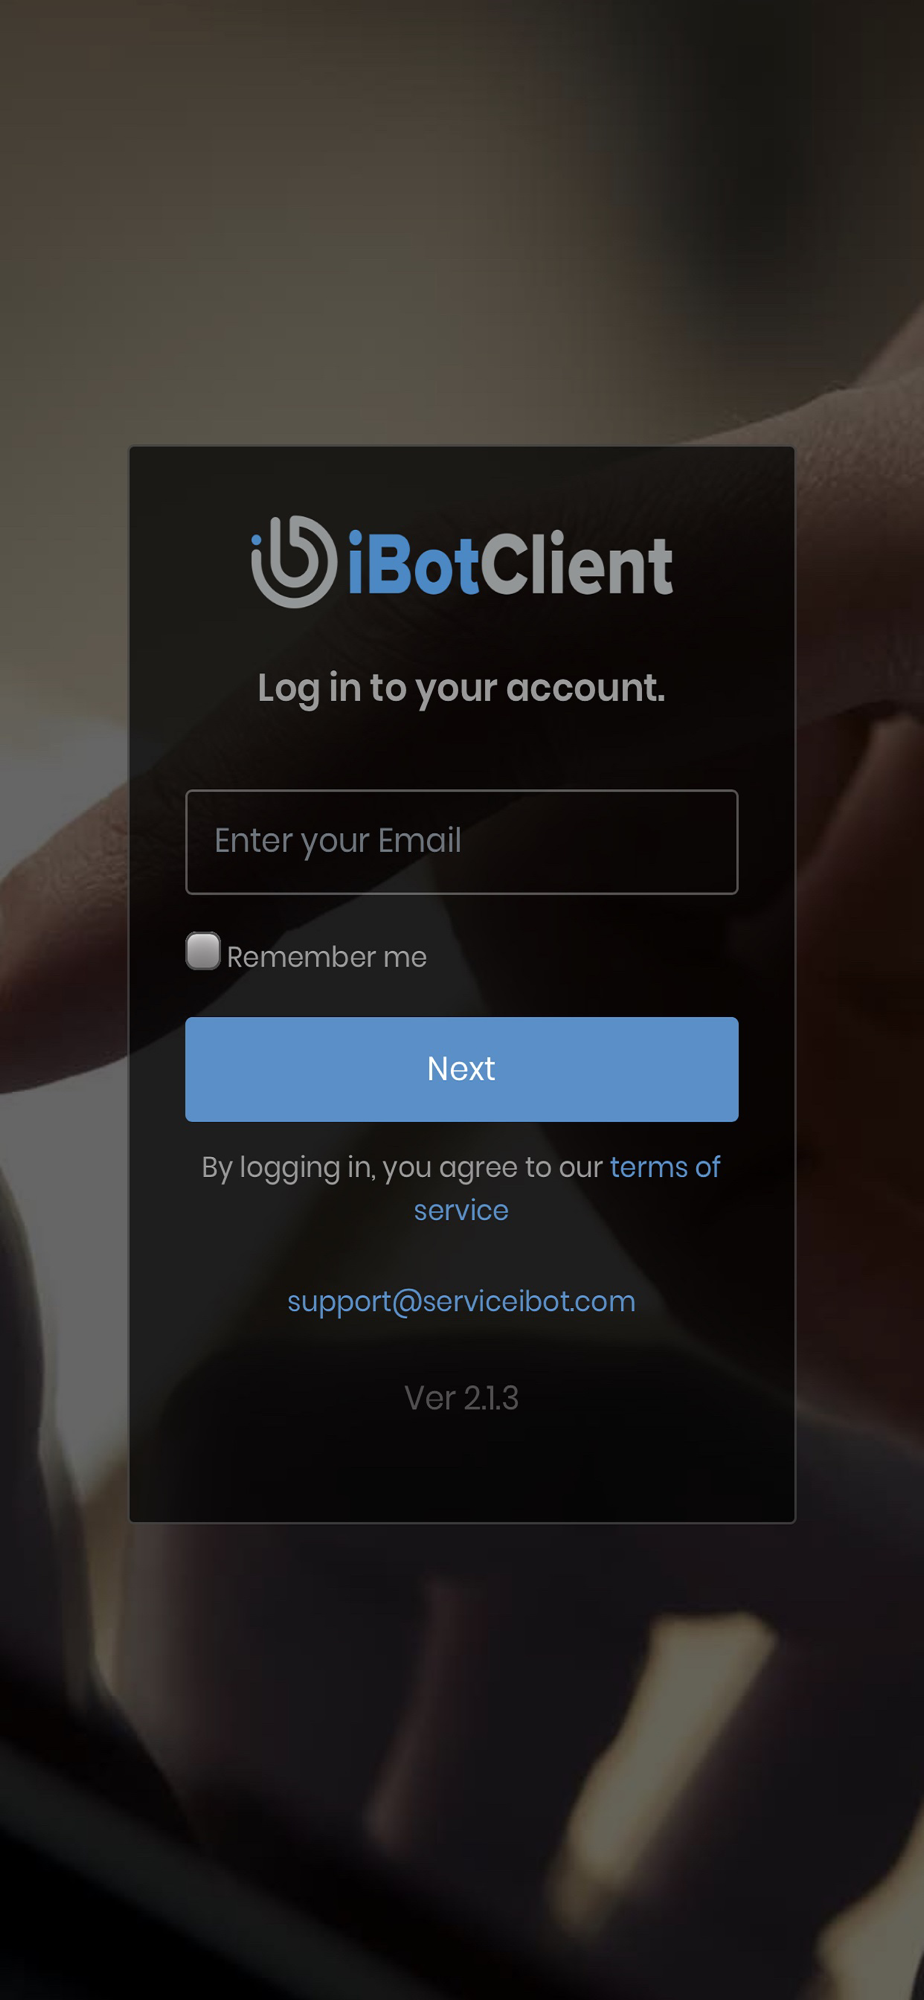Open the "terms of" link

click(x=665, y=1167)
